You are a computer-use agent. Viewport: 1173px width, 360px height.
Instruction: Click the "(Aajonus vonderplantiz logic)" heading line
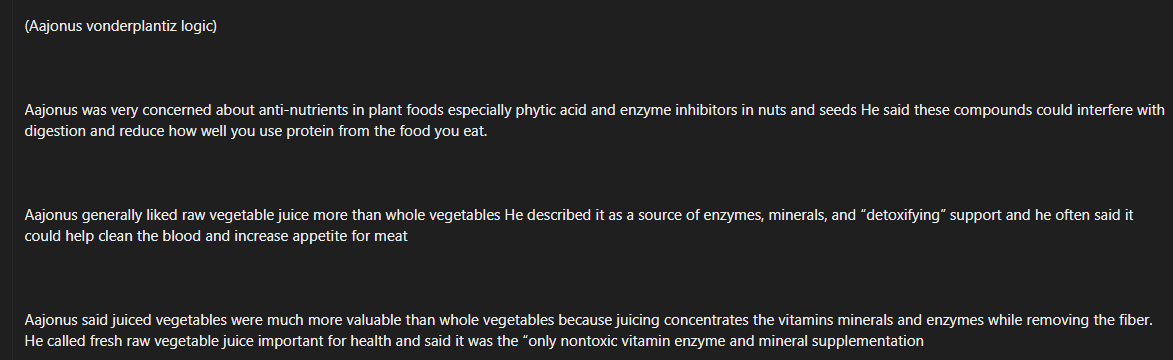[x=120, y=26]
